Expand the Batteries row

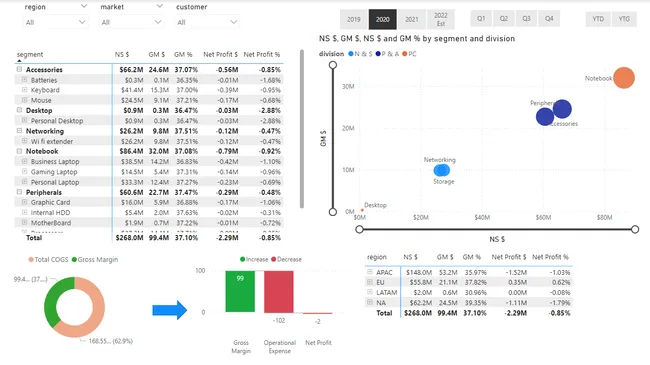24,80
